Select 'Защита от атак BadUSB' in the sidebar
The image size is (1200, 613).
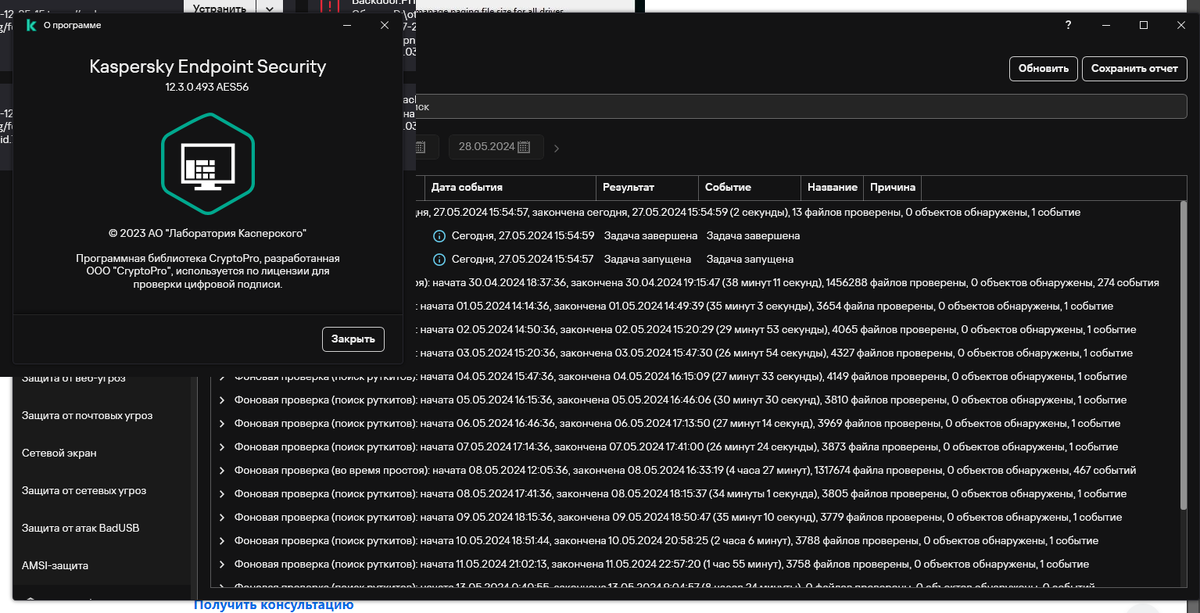pos(81,528)
